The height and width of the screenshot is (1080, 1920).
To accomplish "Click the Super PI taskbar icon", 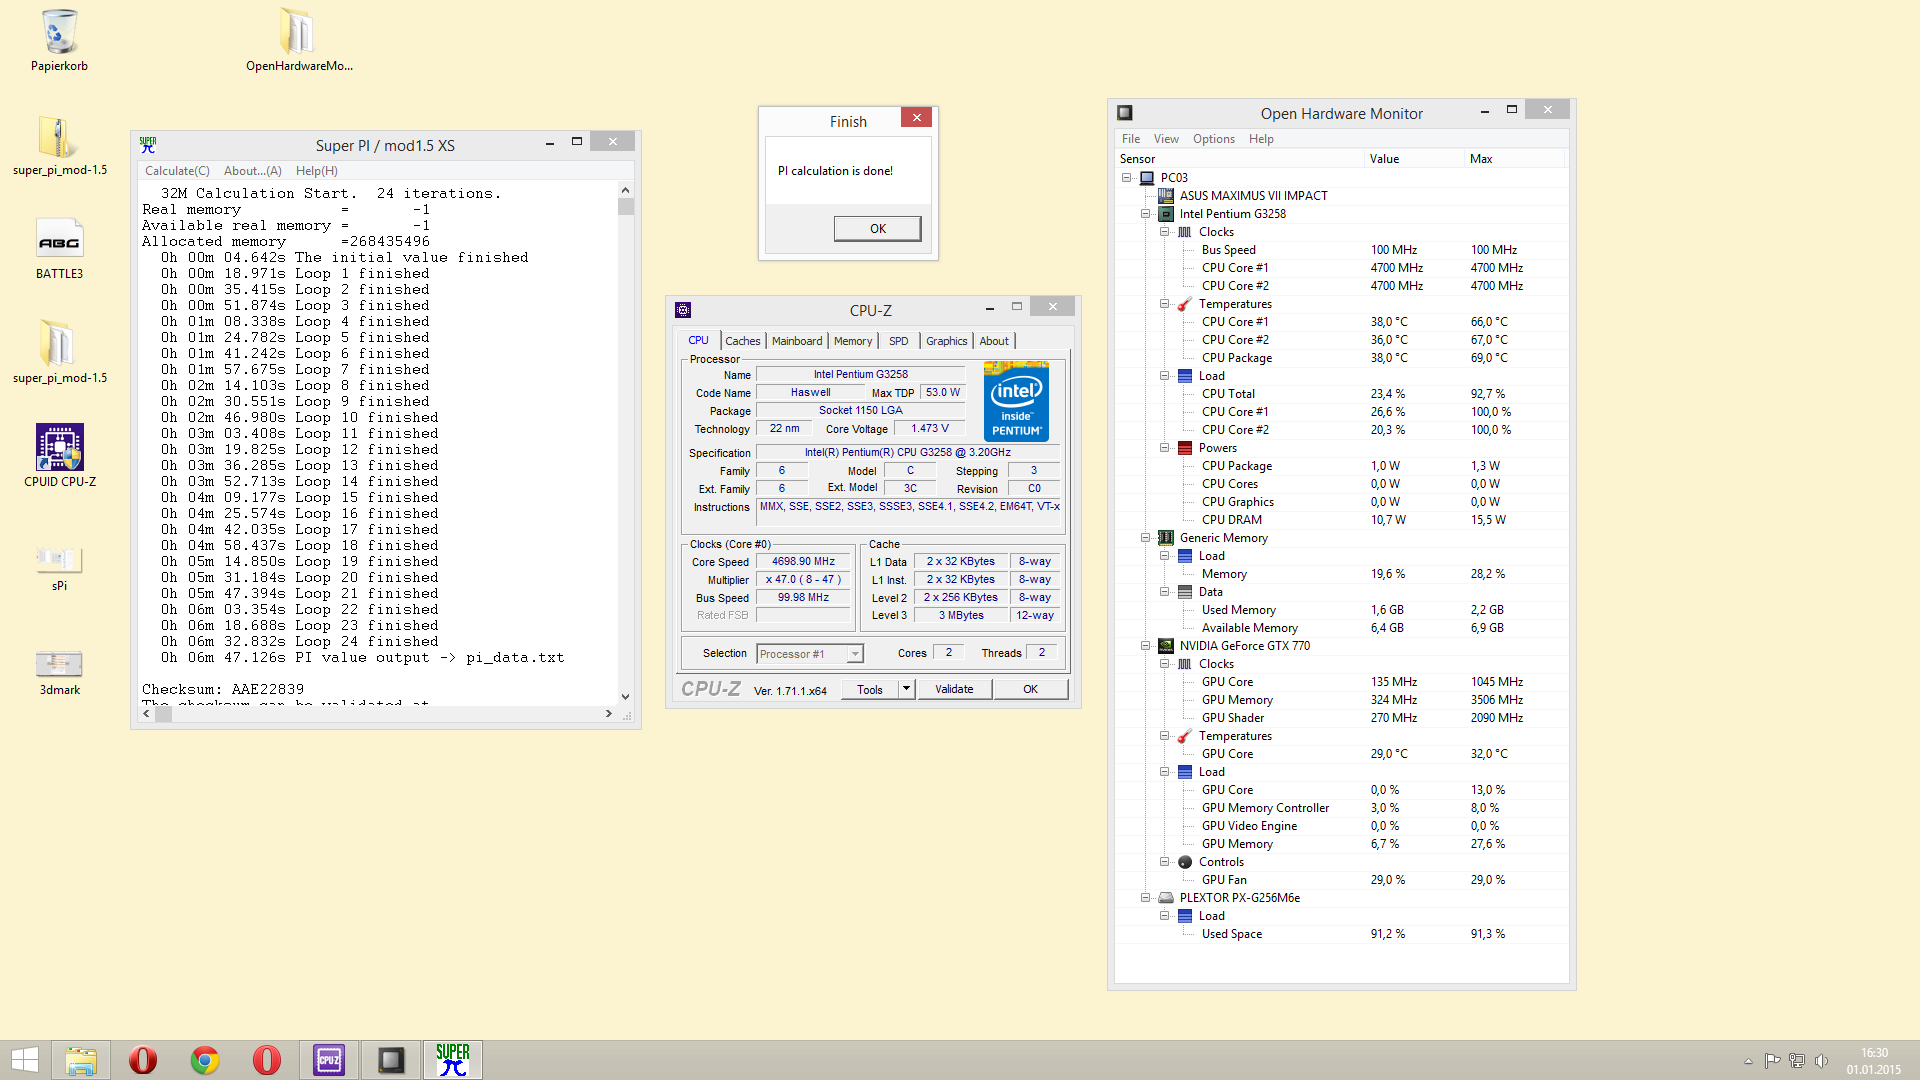I will [453, 1060].
